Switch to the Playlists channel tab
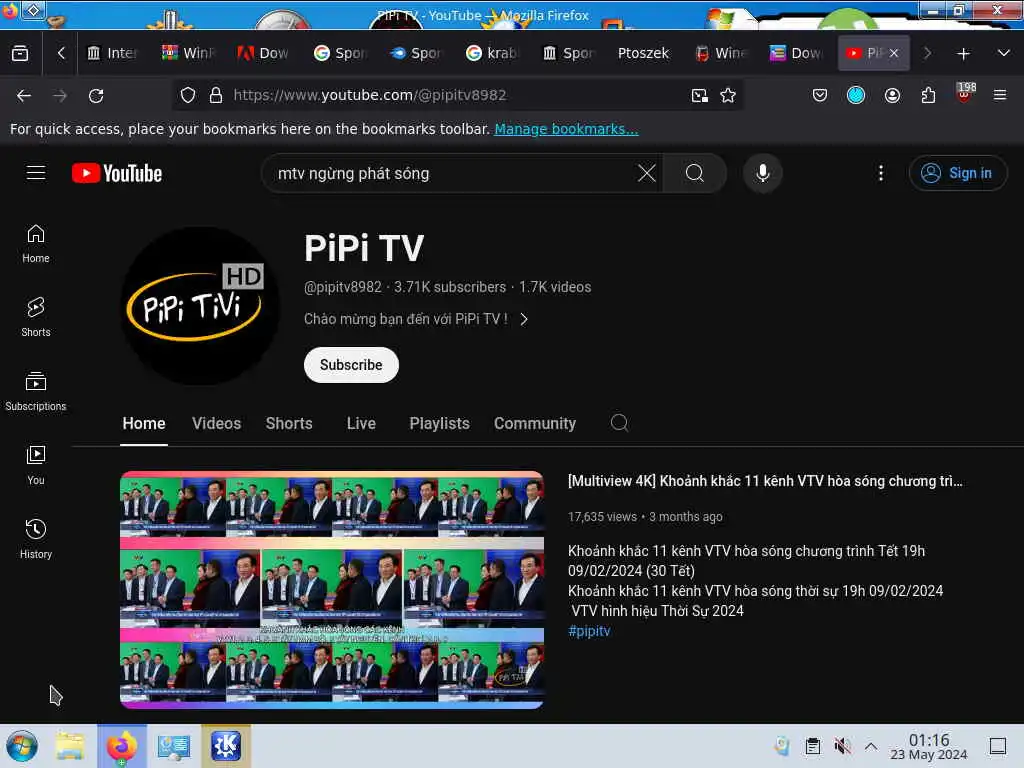1024x768 pixels. click(440, 423)
